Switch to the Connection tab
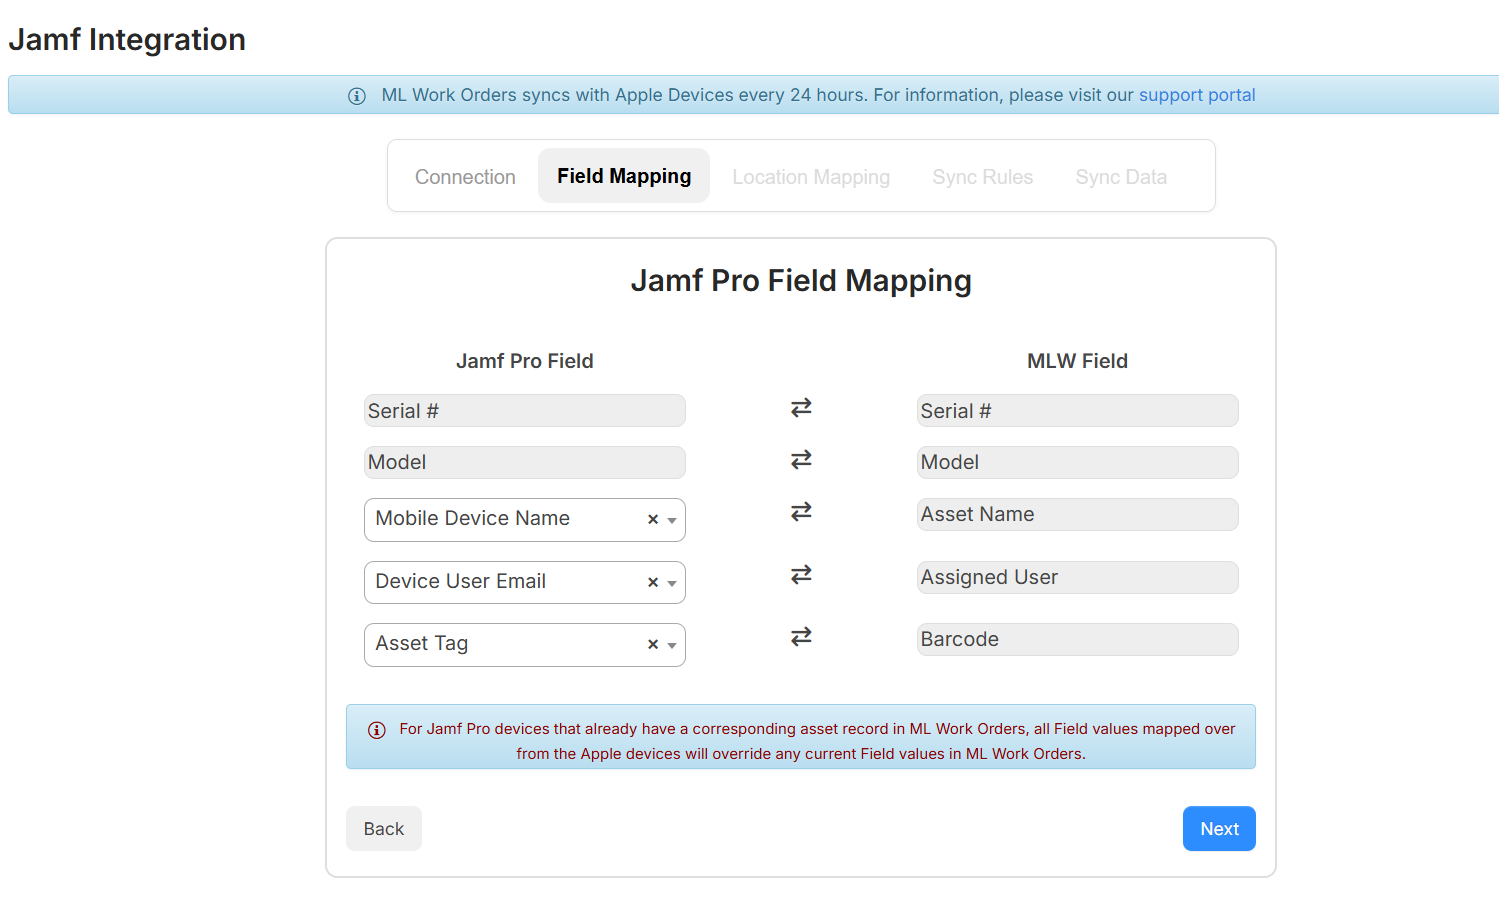Image resolution: width=1499 pixels, height=897 pixels. tap(465, 177)
